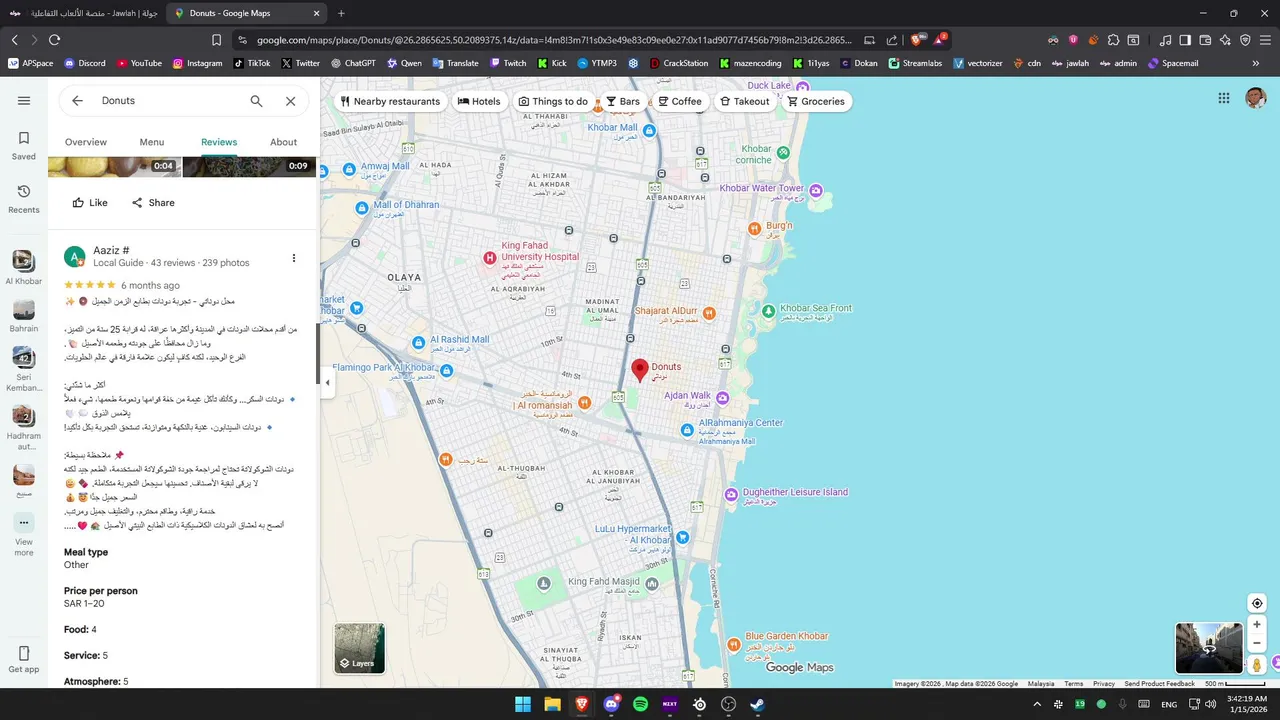Open Discord from the taskbar
1280x720 pixels.
(x=611, y=704)
